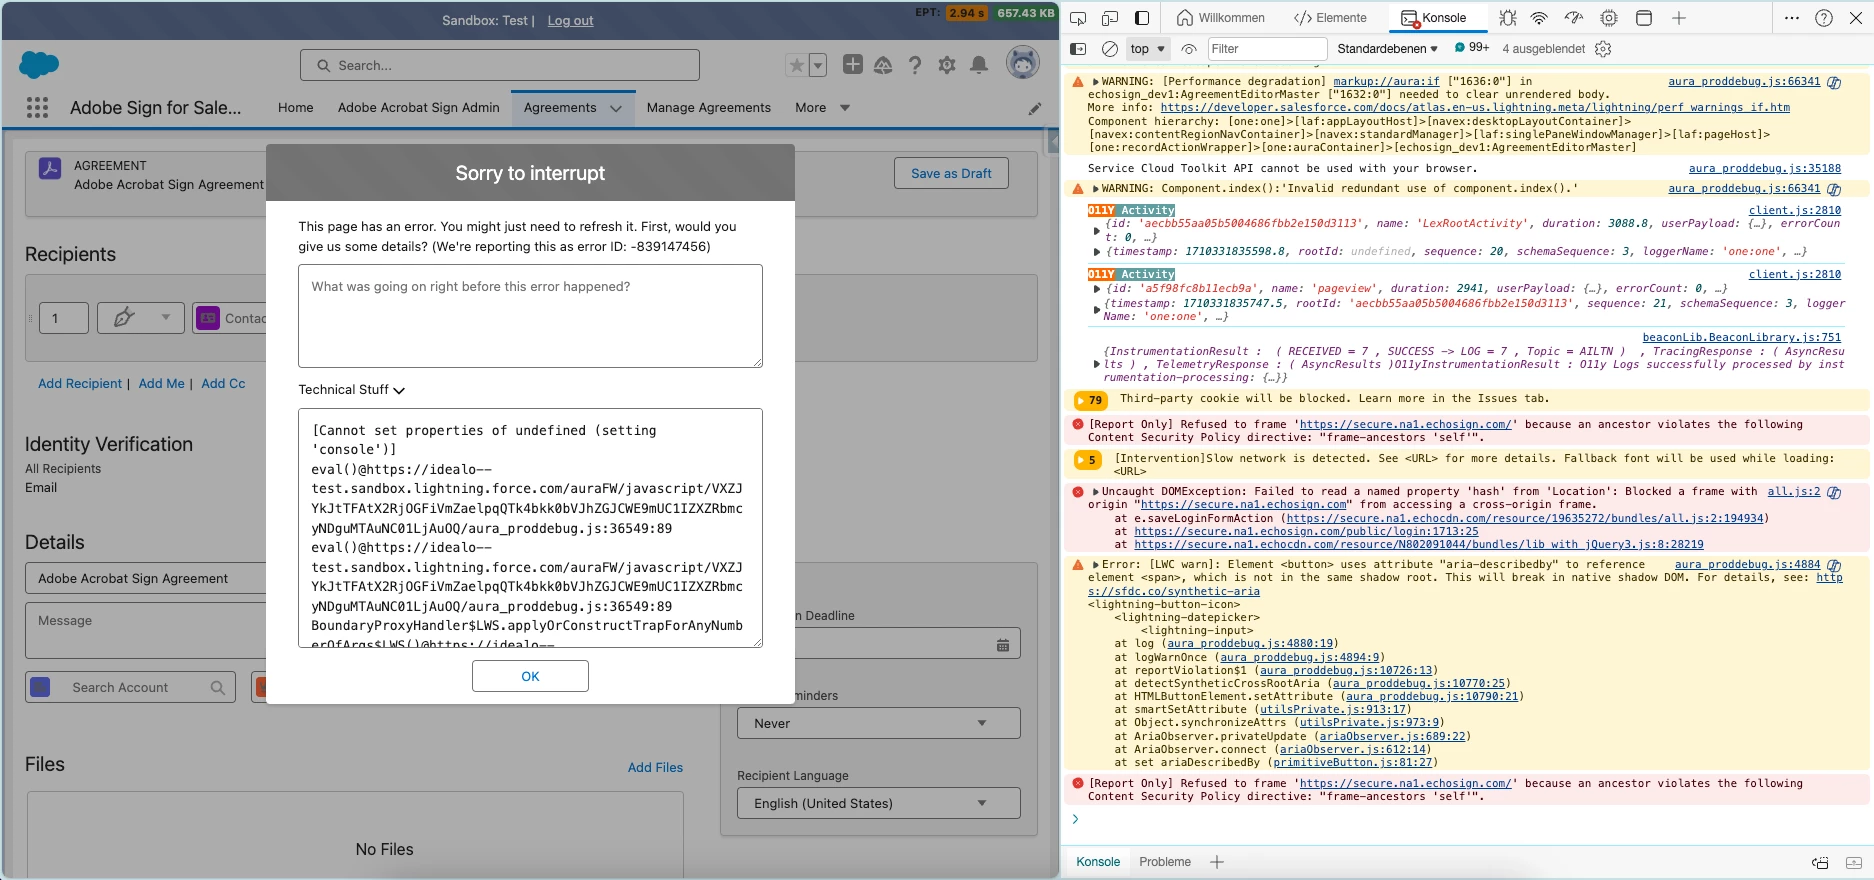Click the console Filter input

coord(1266,49)
